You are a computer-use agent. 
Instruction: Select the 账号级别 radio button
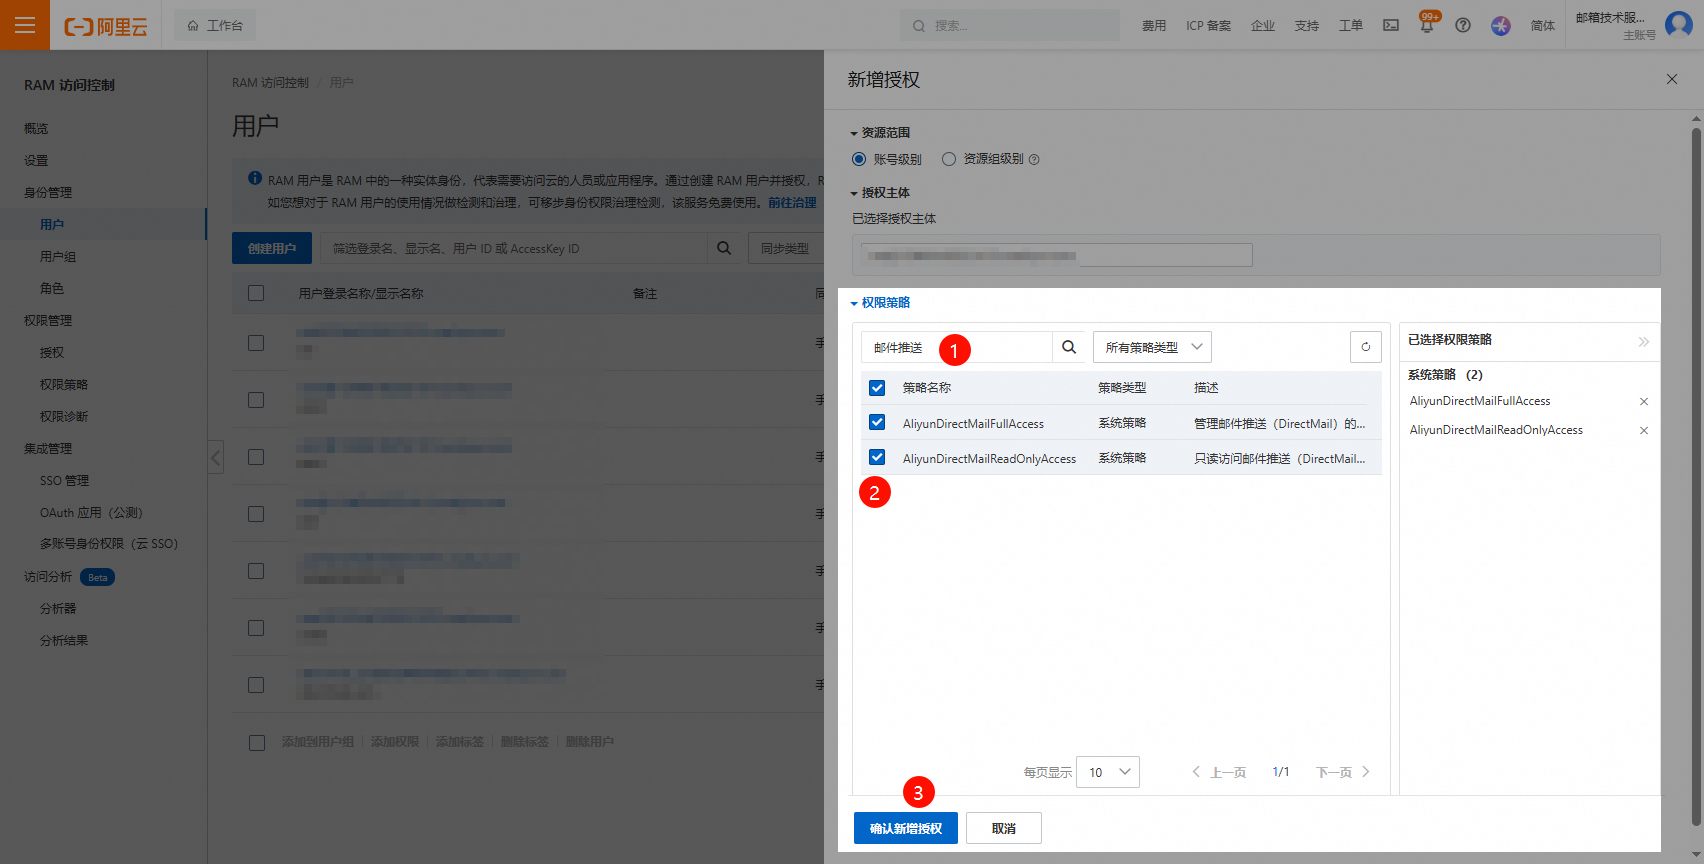point(859,159)
